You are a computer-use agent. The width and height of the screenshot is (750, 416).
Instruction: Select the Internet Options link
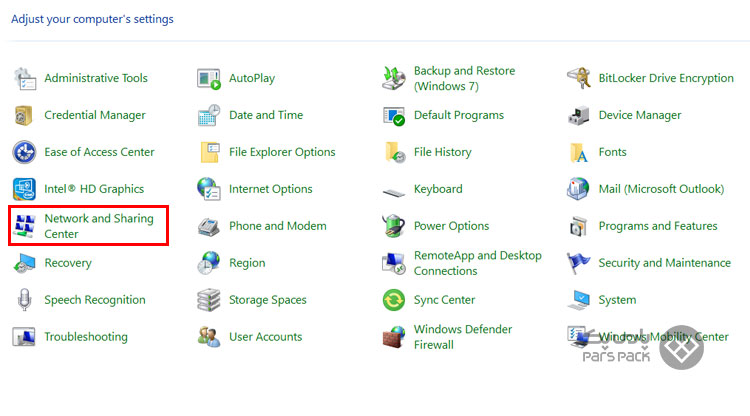point(270,189)
